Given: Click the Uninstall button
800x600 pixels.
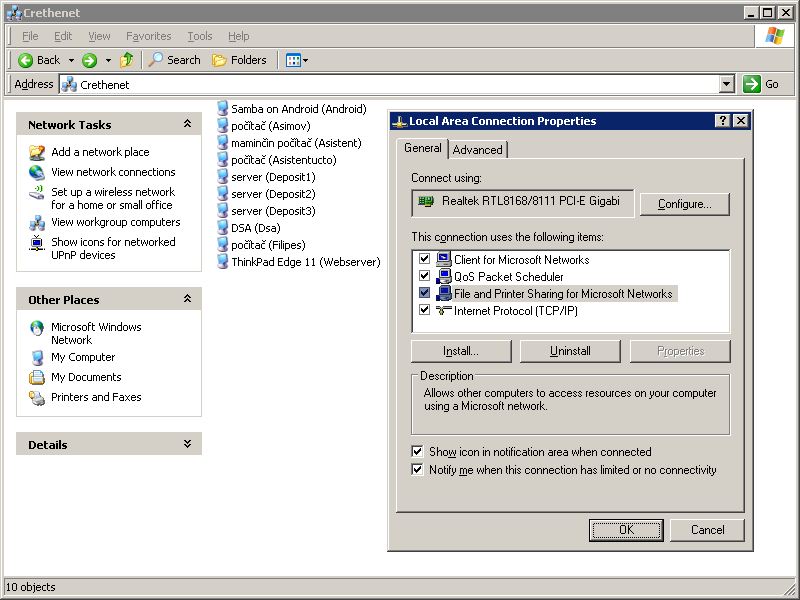Looking at the screenshot, I should pos(570,351).
